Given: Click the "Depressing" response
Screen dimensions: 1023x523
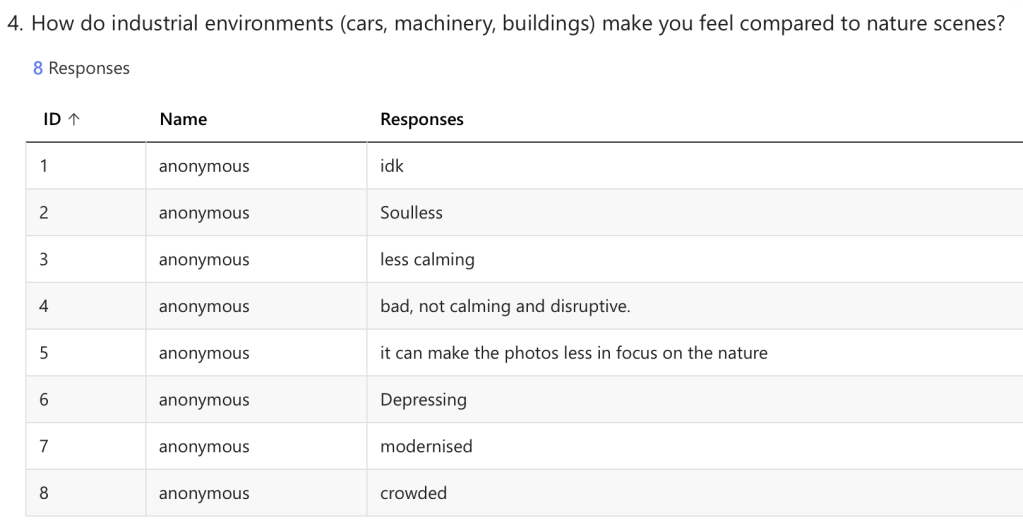Looking at the screenshot, I should 423,400.
